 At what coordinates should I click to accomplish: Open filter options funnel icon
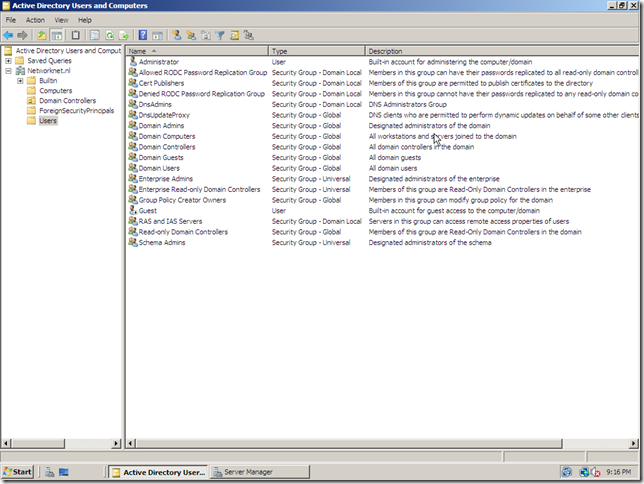click(x=220, y=35)
